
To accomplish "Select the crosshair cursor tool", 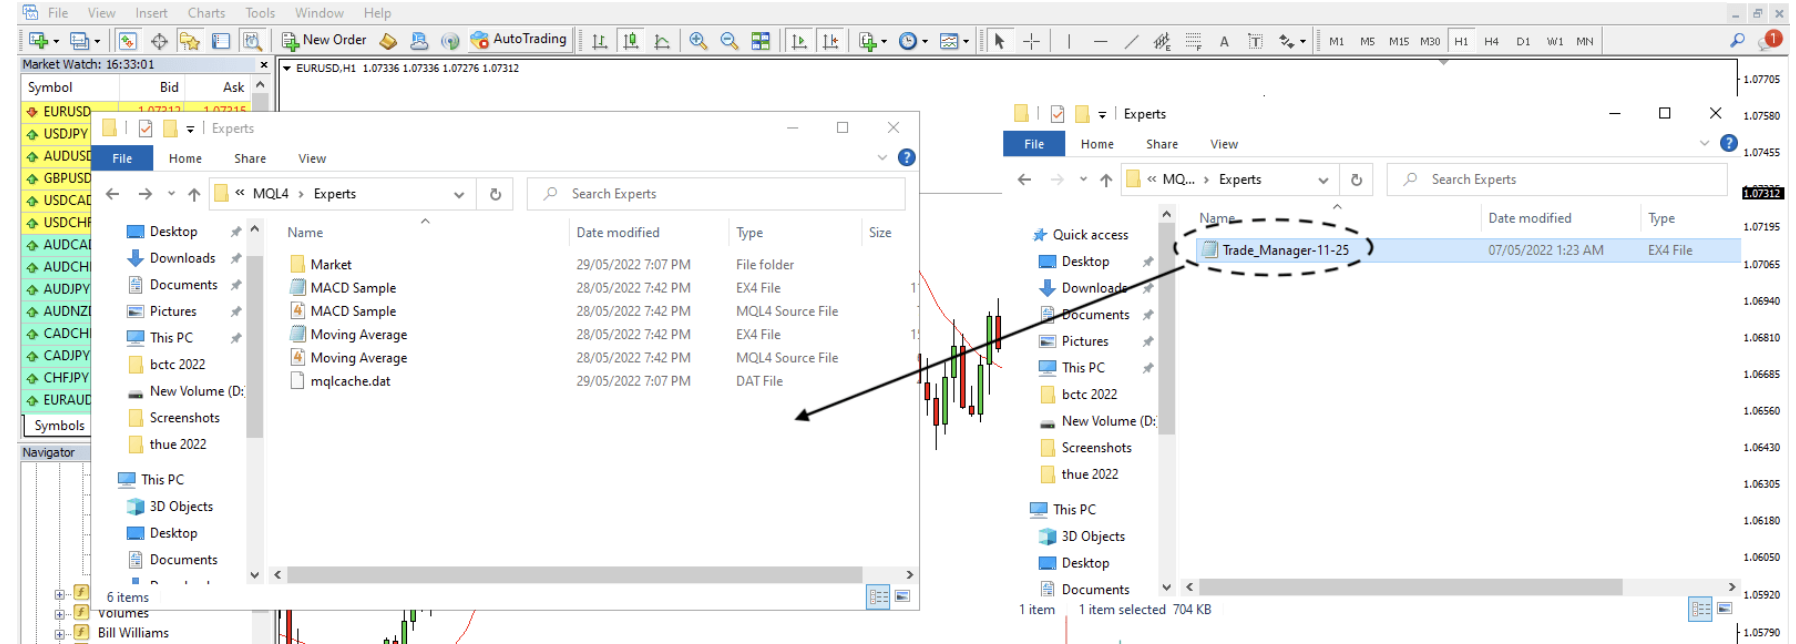I will (x=1031, y=41).
